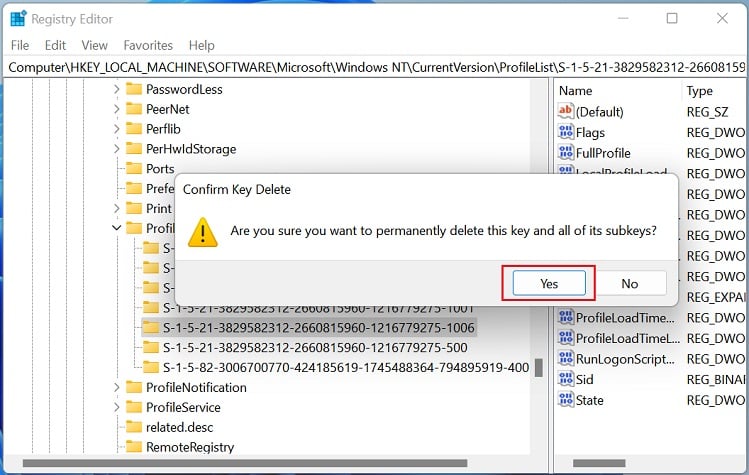
Task: Select key S-1-5-82-3006700770-424185619-1745488364-794895919-400
Action: 346,367
